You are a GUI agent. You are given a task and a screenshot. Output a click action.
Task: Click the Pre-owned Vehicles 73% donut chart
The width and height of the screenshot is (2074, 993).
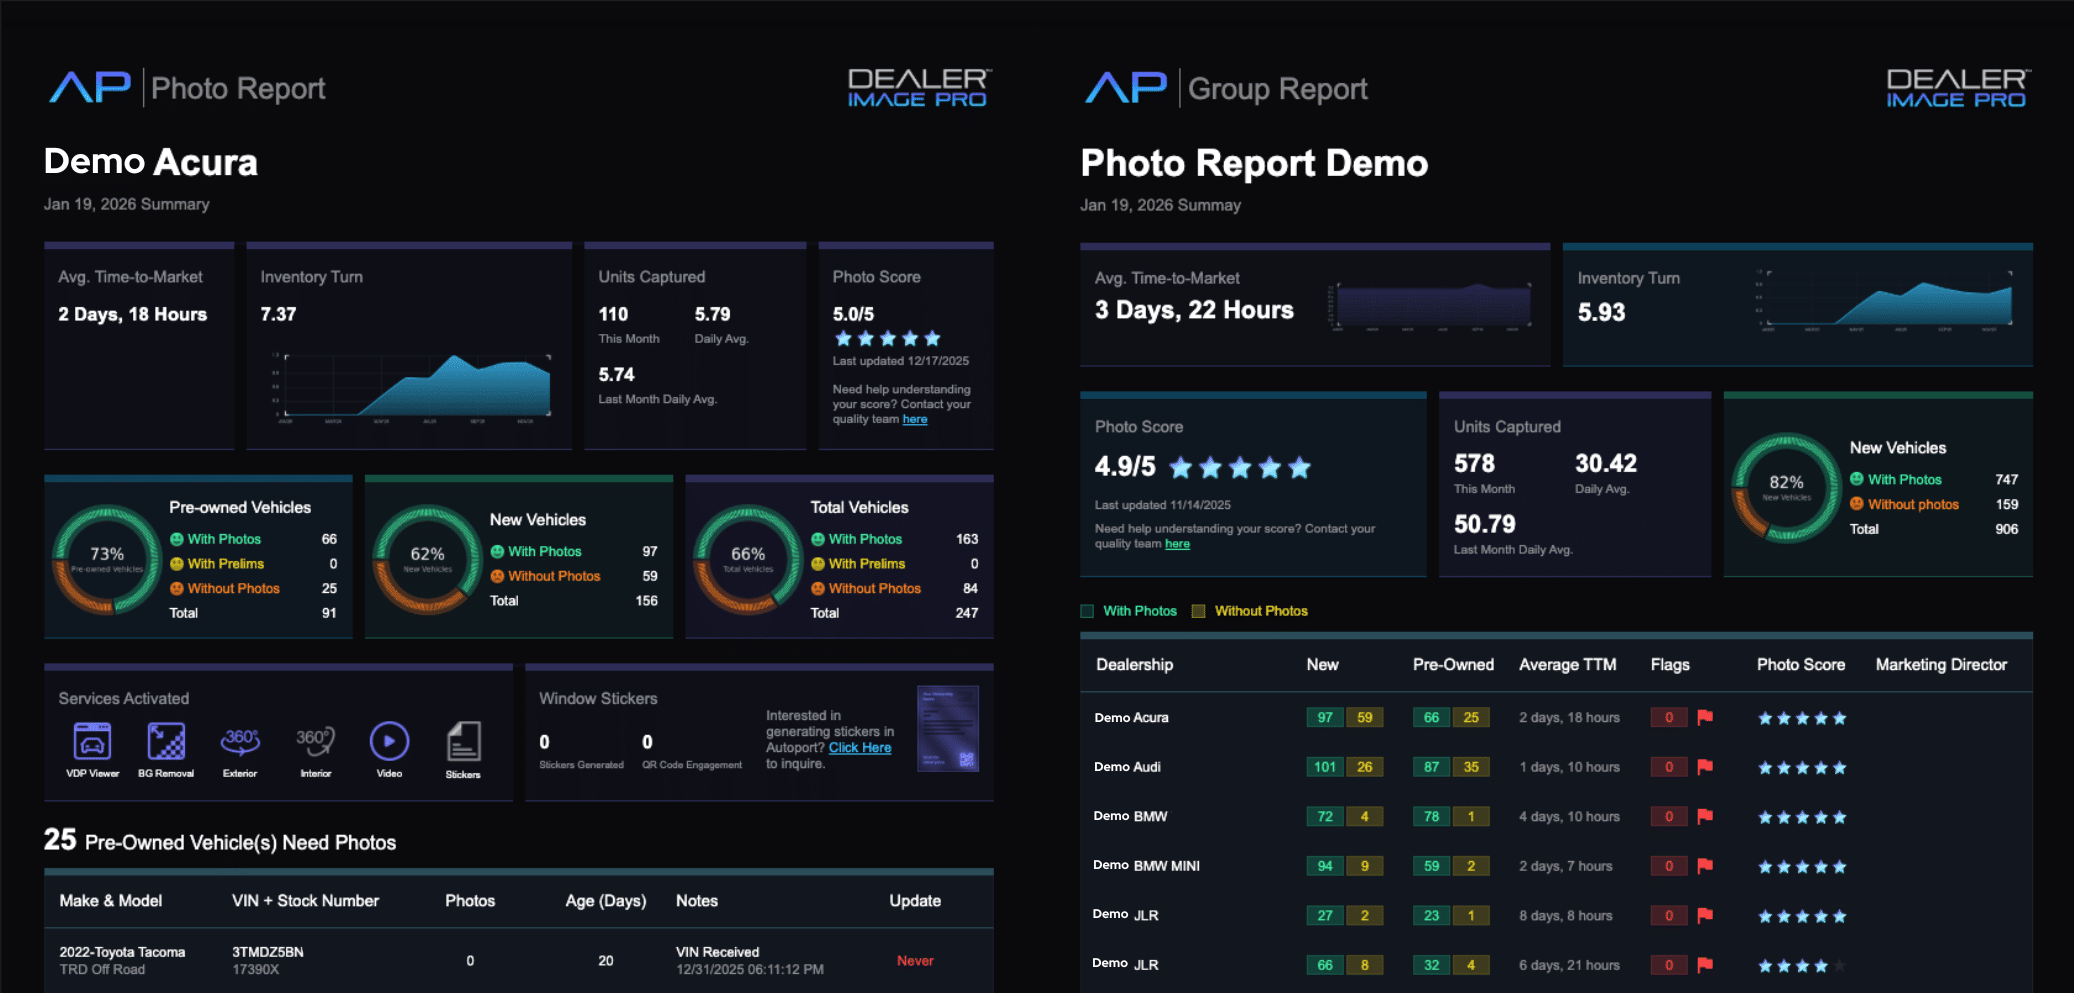coord(107,558)
